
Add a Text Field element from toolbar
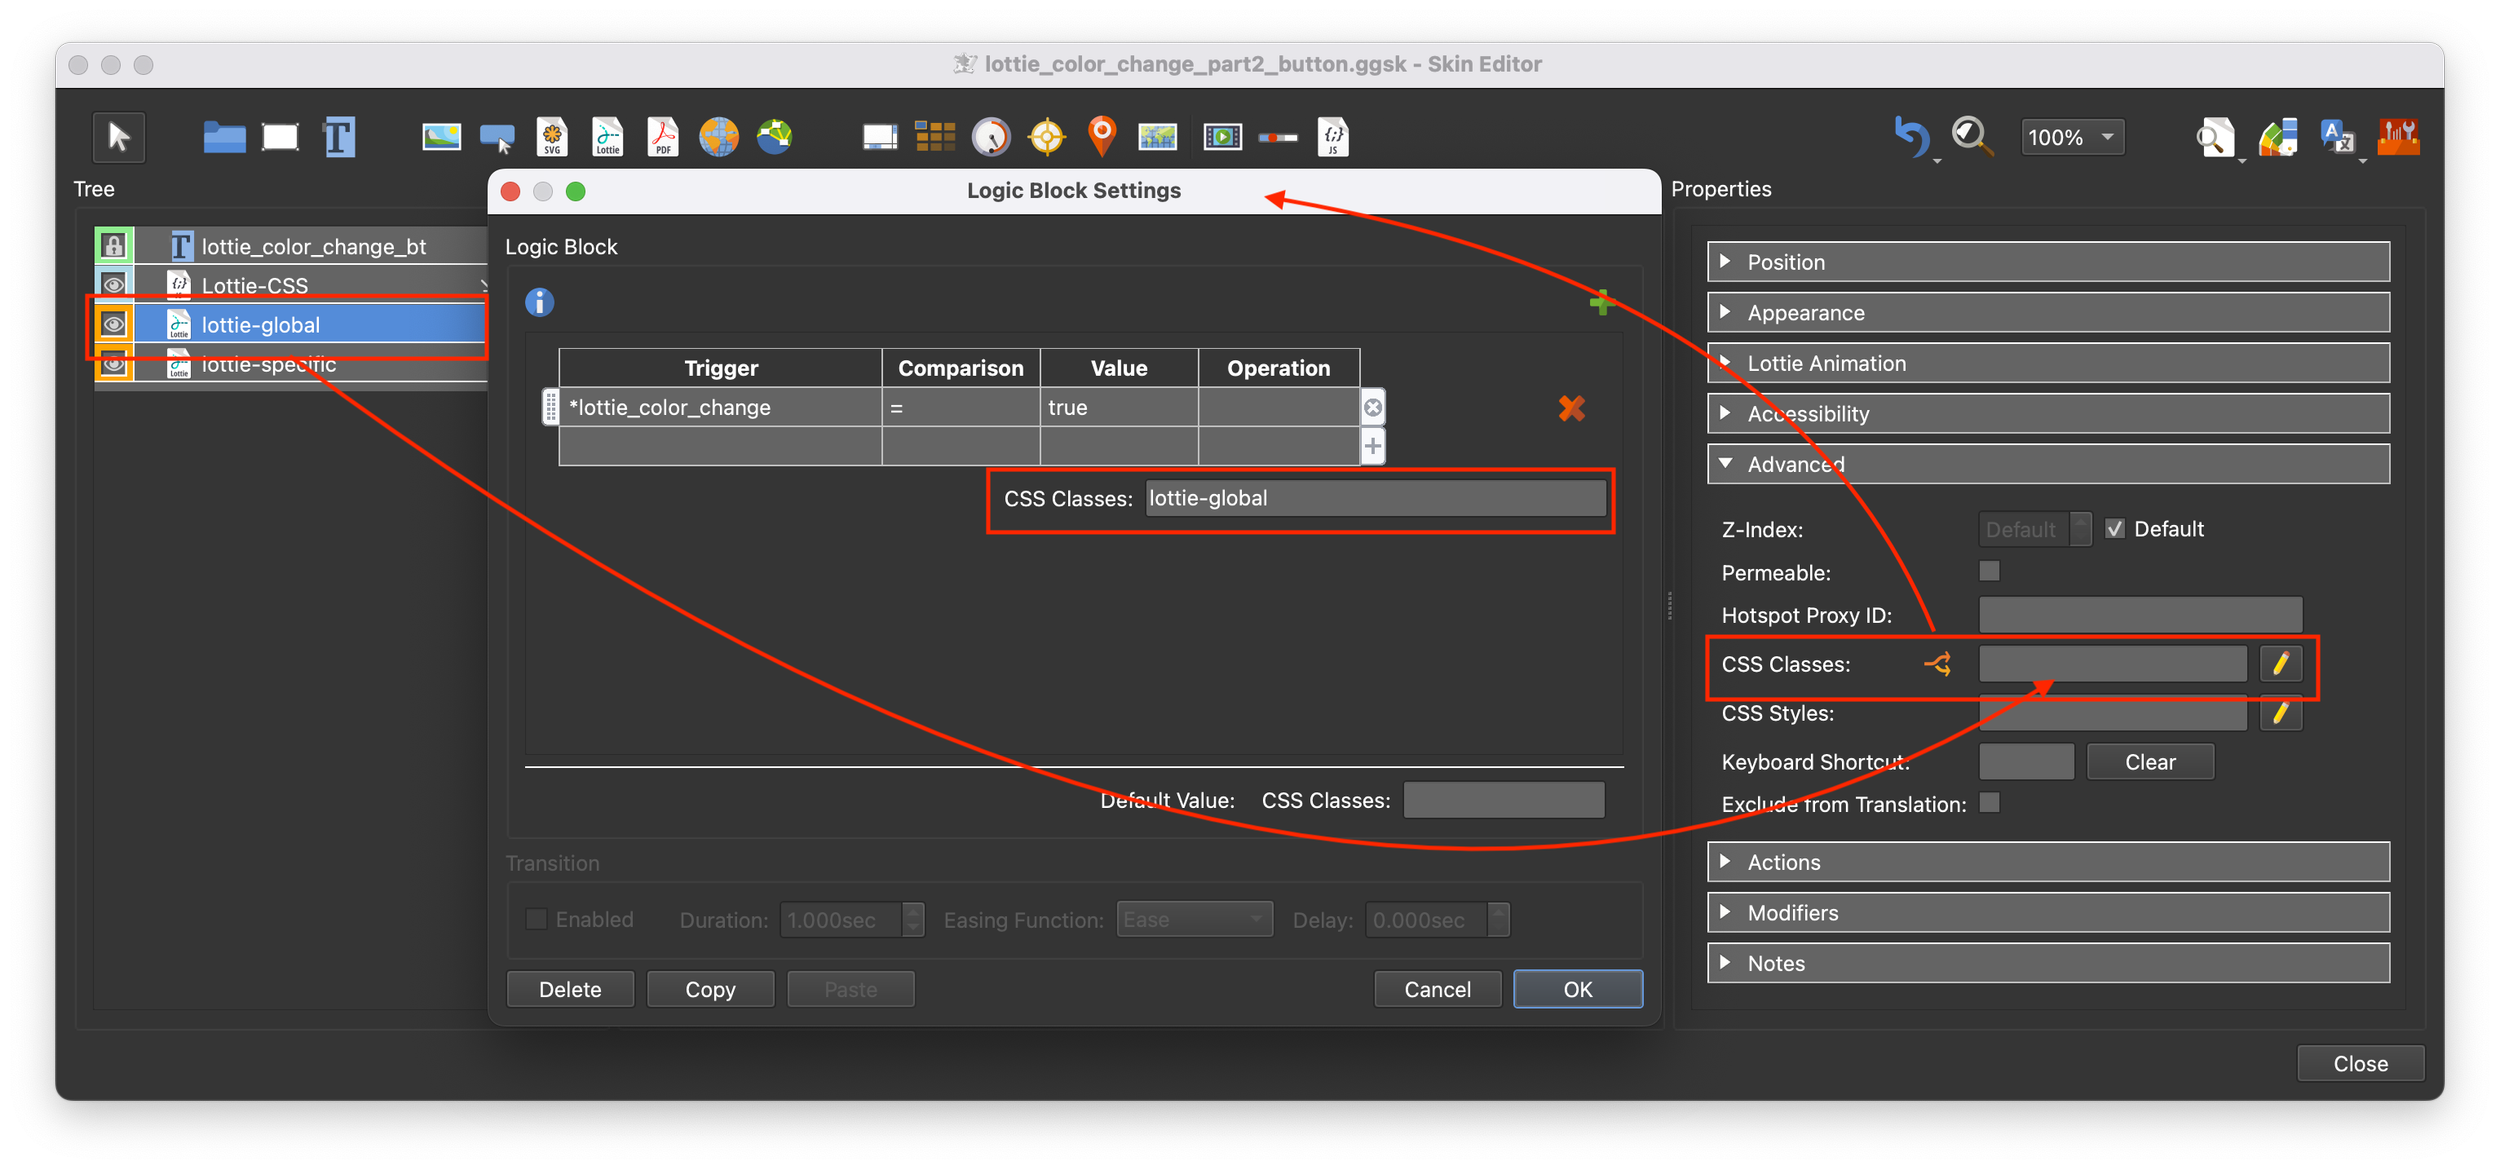[339, 137]
